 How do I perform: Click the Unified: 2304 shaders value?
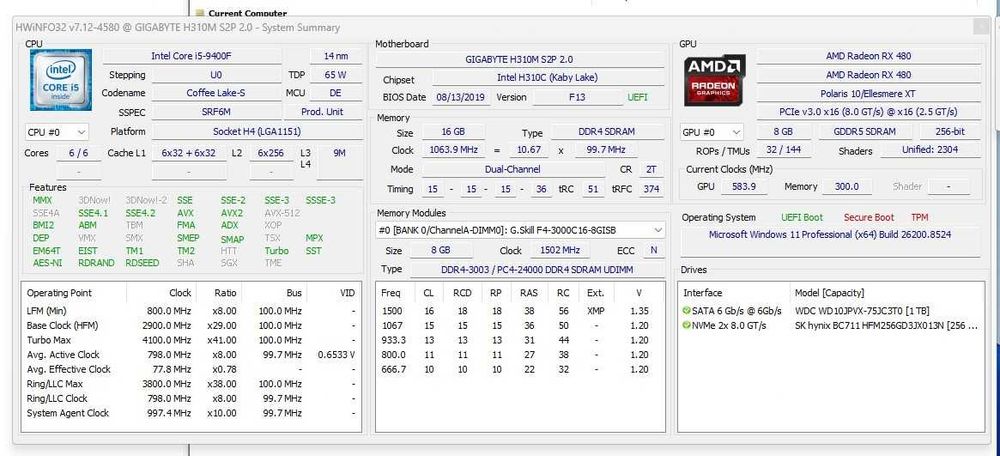(930, 151)
